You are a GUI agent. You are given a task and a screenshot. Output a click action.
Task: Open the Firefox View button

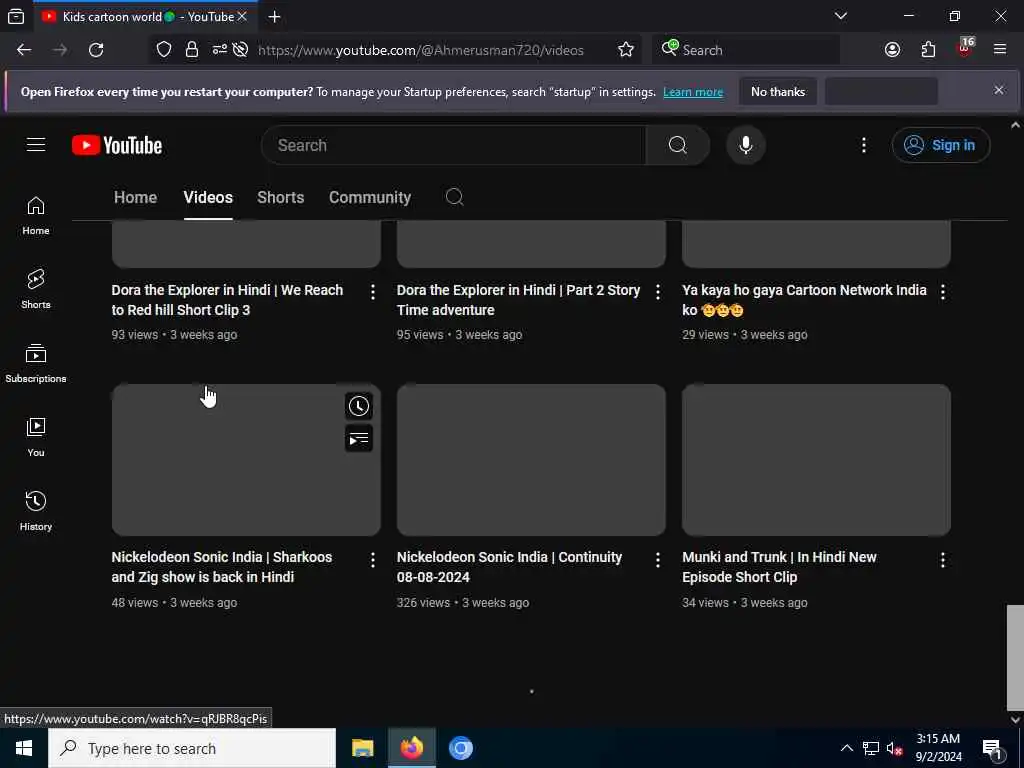[x=16, y=17]
